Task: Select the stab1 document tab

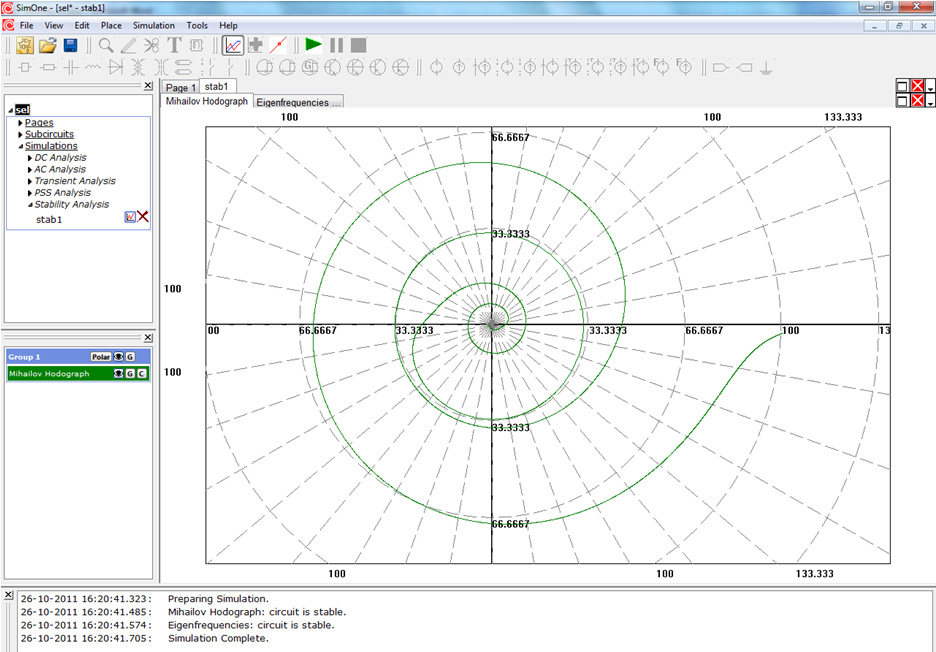Action: point(217,87)
